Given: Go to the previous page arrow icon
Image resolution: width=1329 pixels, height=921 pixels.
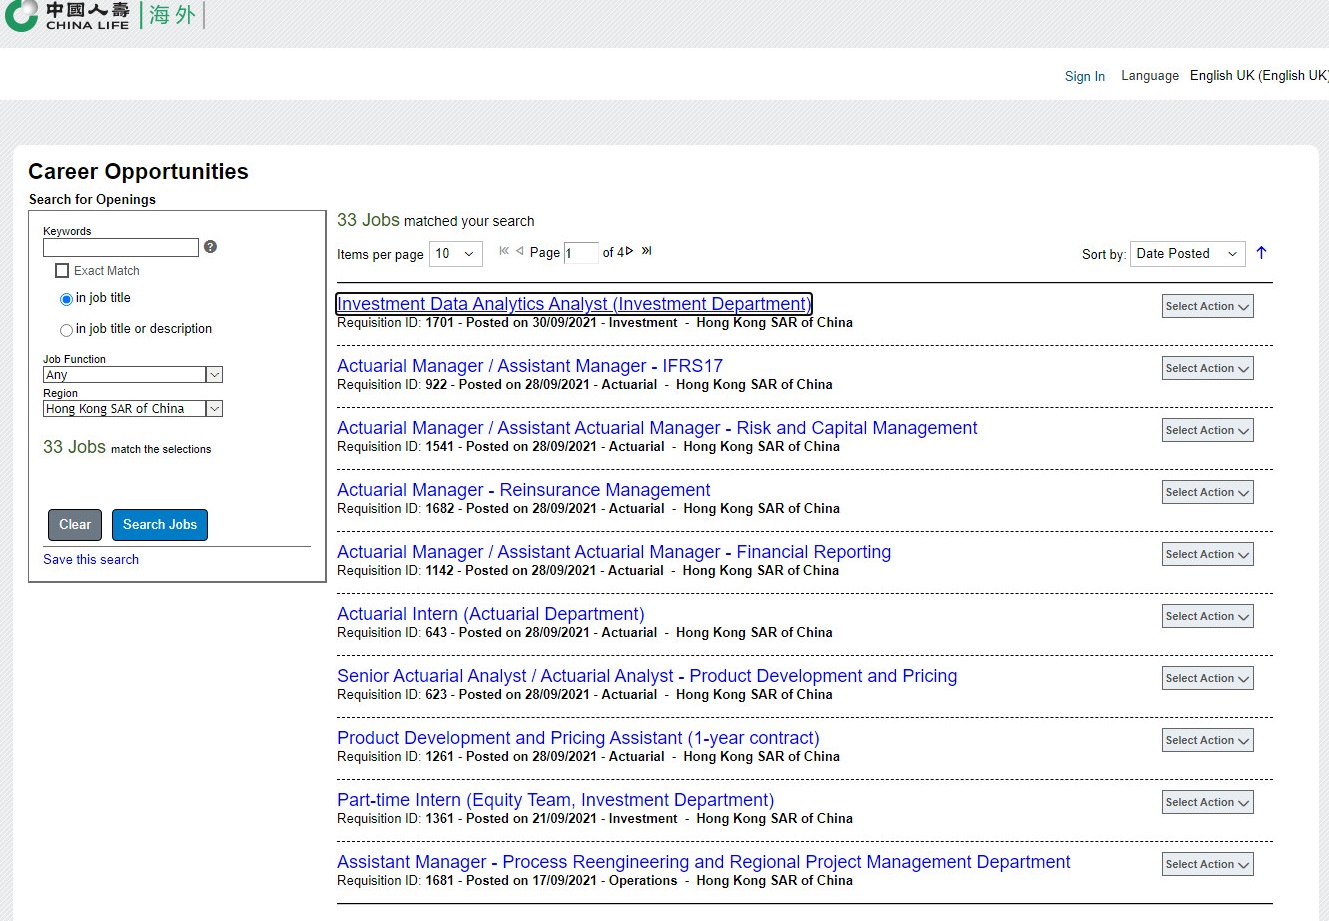Looking at the screenshot, I should (x=519, y=251).
